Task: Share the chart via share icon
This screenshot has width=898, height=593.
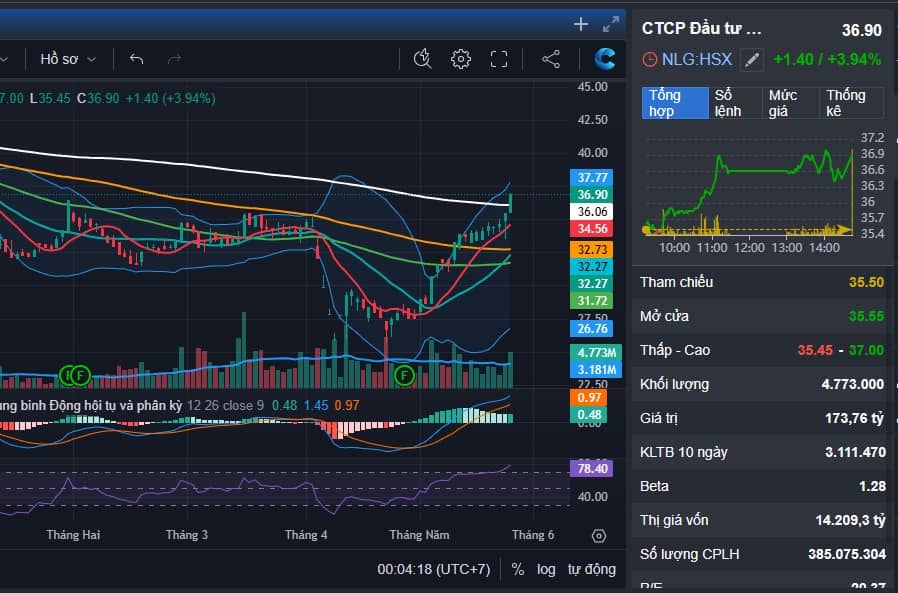Action: tap(551, 59)
